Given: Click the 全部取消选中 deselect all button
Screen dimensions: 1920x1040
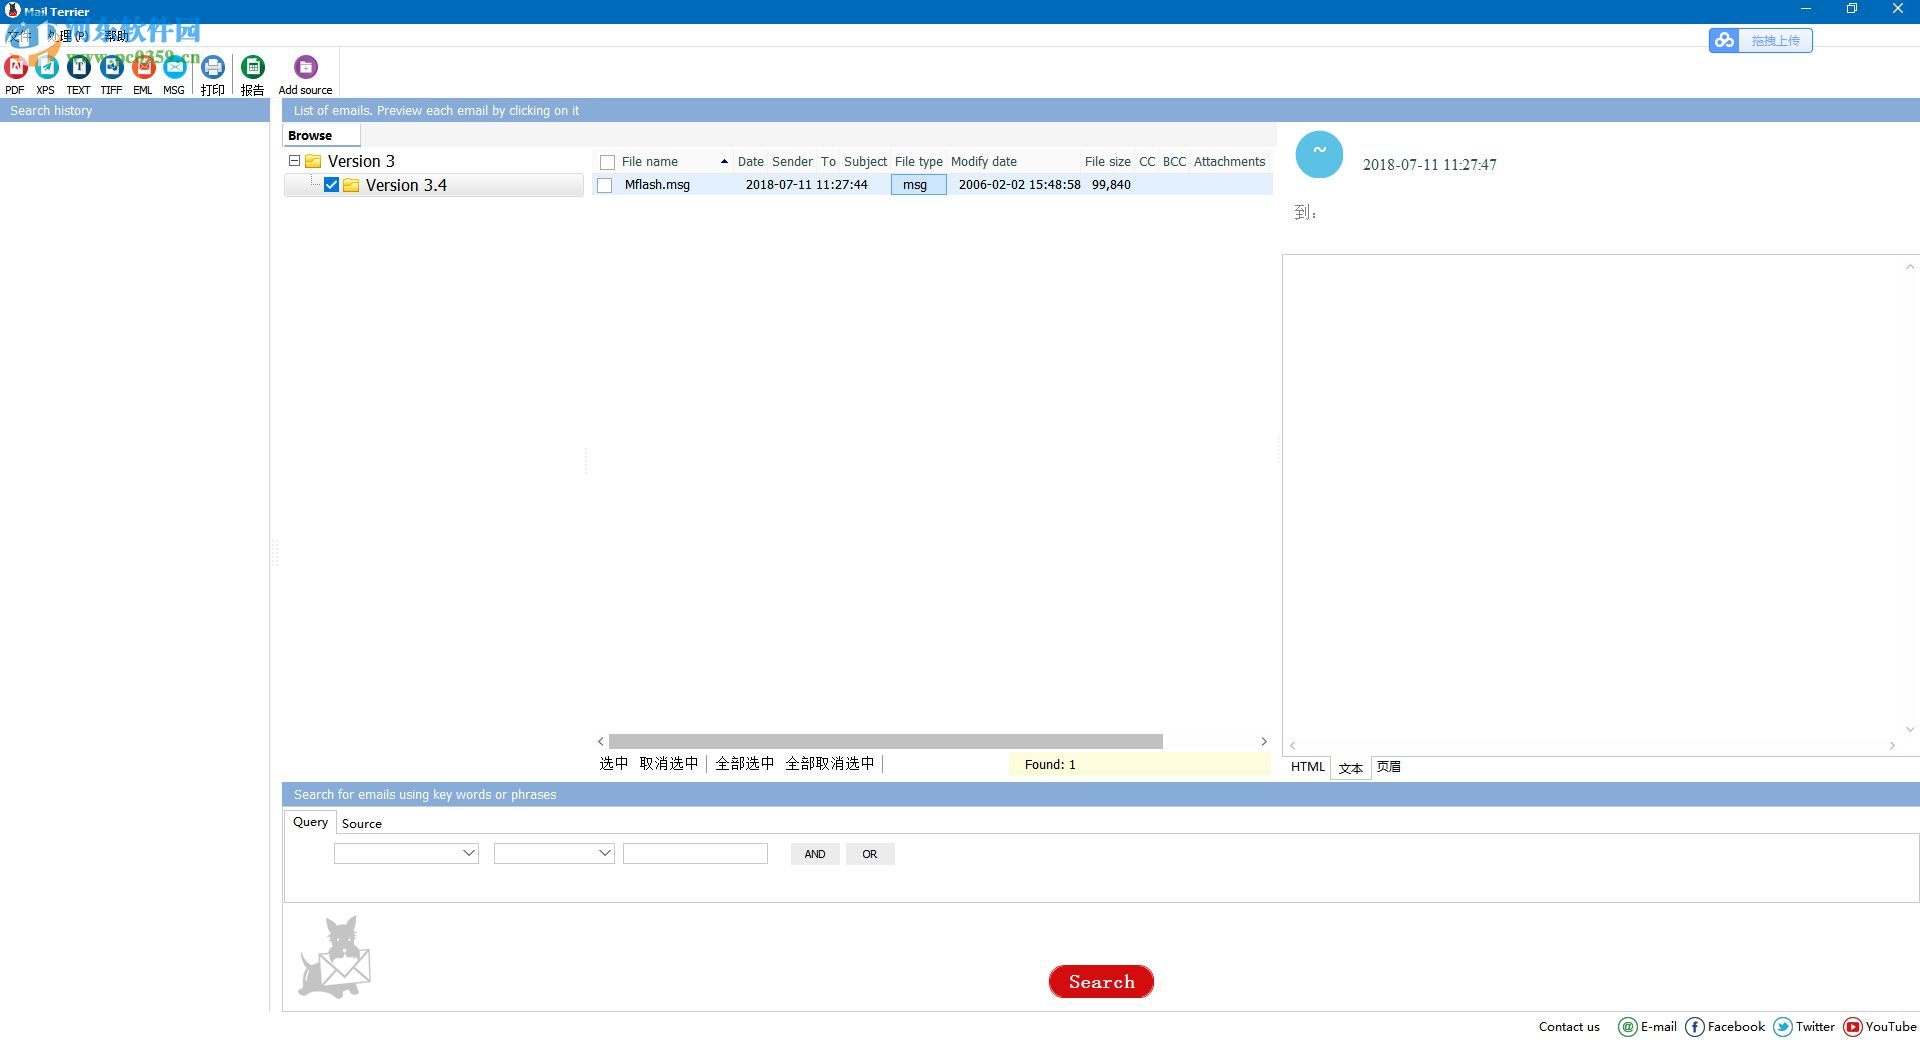Looking at the screenshot, I should pos(829,764).
